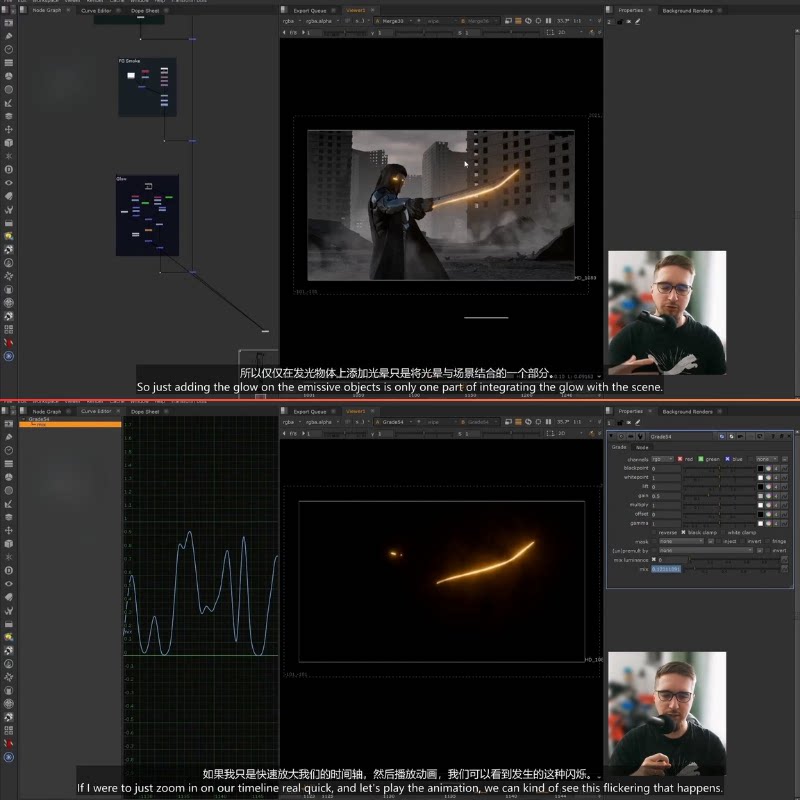Screen dimensions: 800x800
Task: Click the gain value field showing 0.5
Action: pos(666,495)
